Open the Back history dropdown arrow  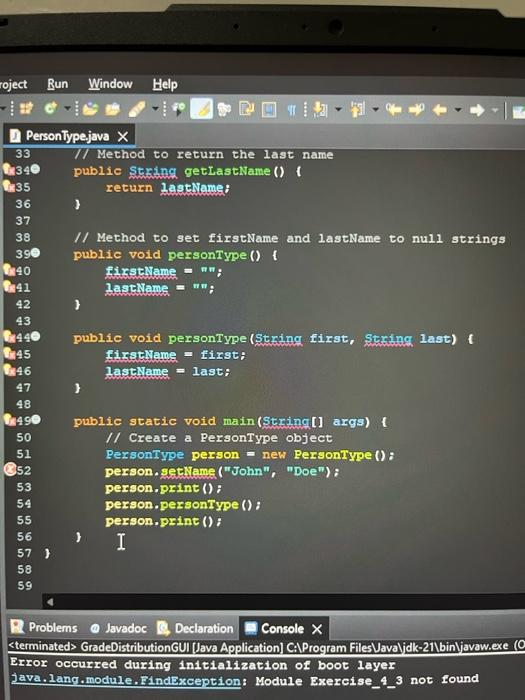pos(458,110)
